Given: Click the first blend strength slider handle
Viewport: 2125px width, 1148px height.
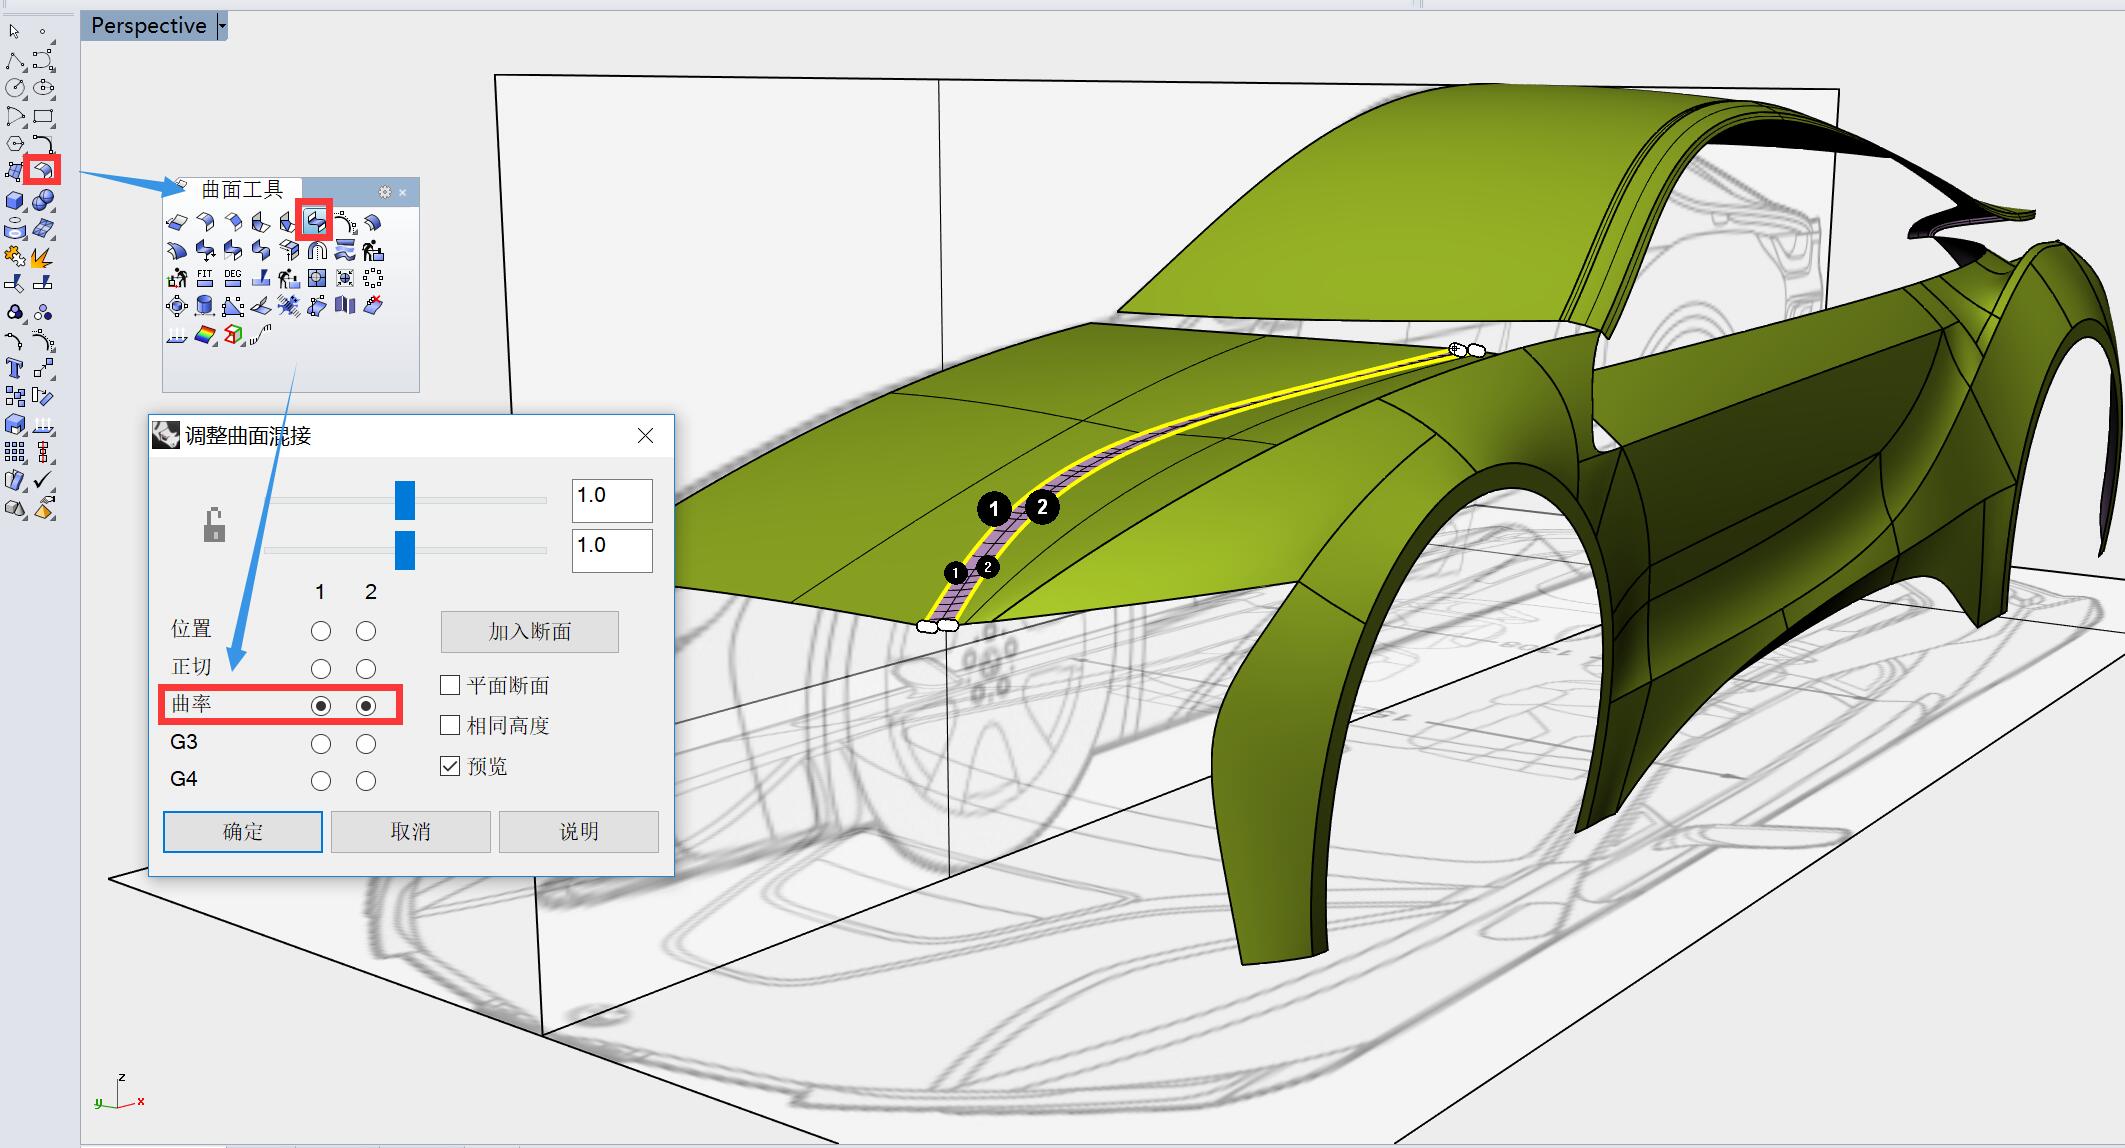Looking at the screenshot, I should click(x=405, y=500).
